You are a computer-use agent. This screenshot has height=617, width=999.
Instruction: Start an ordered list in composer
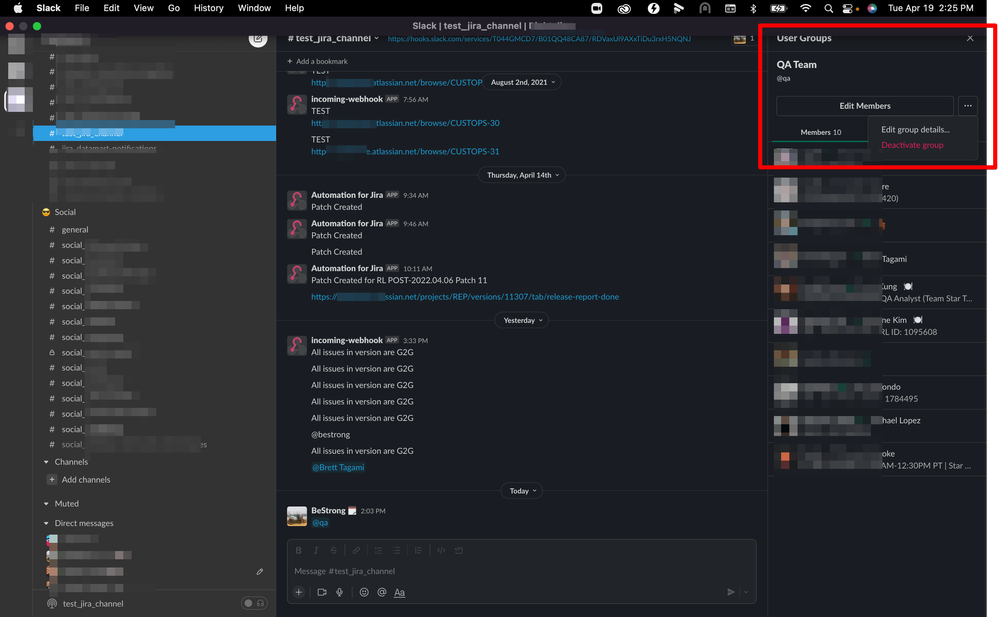[x=378, y=551]
